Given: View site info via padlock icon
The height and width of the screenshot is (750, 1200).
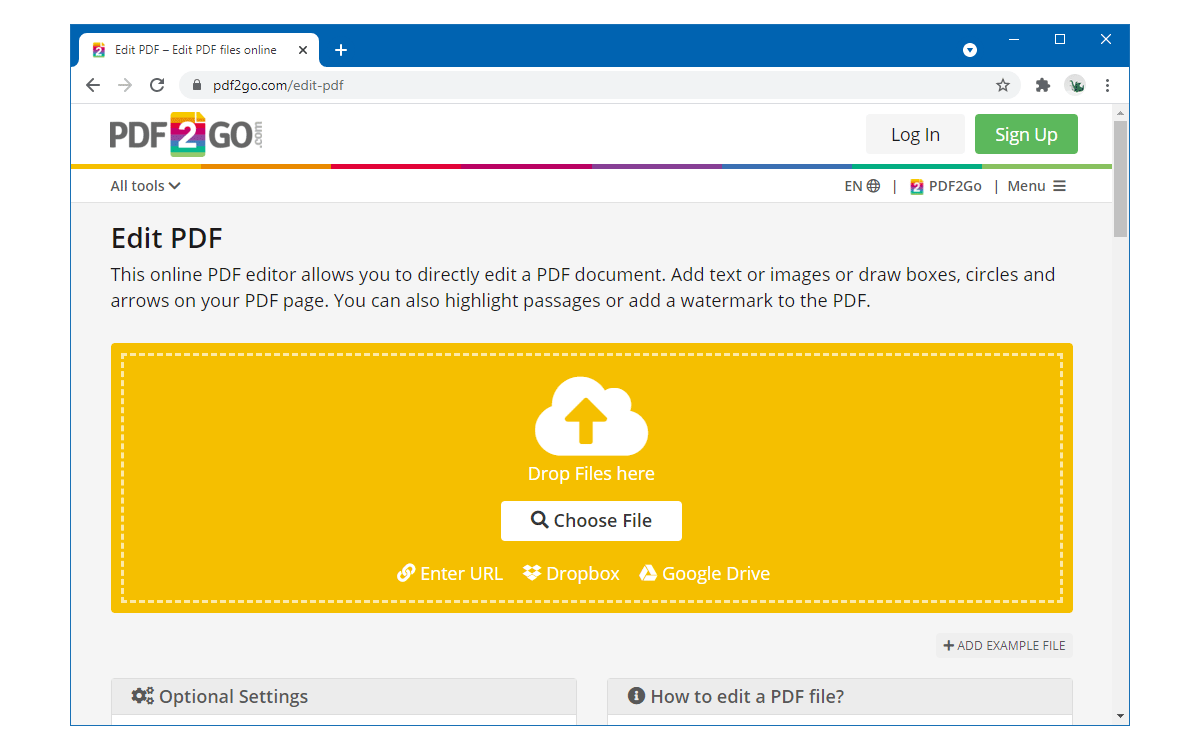Looking at the screenshot, I should pyautogui.click(x=197, y=86).
